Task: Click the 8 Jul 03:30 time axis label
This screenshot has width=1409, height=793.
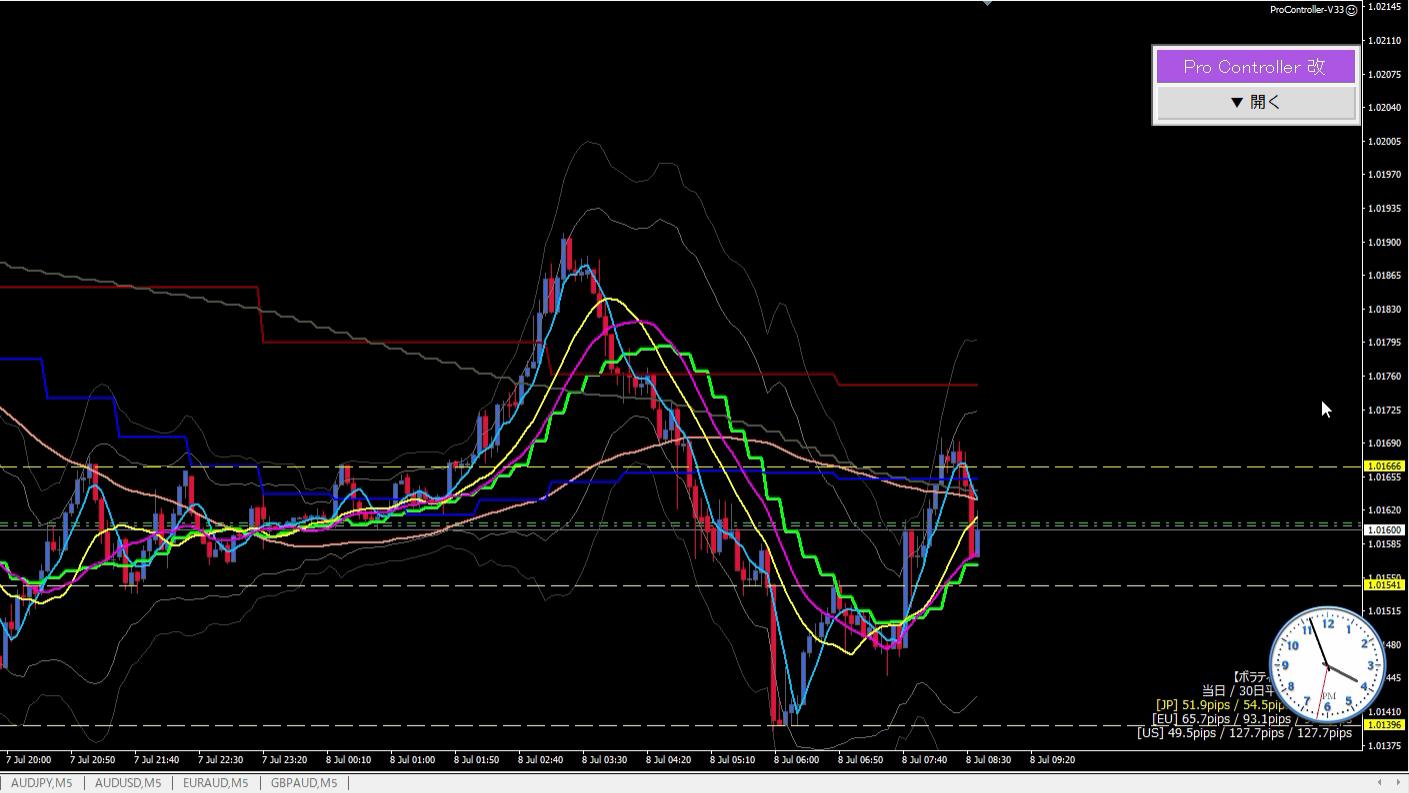Action: [604, 760]
